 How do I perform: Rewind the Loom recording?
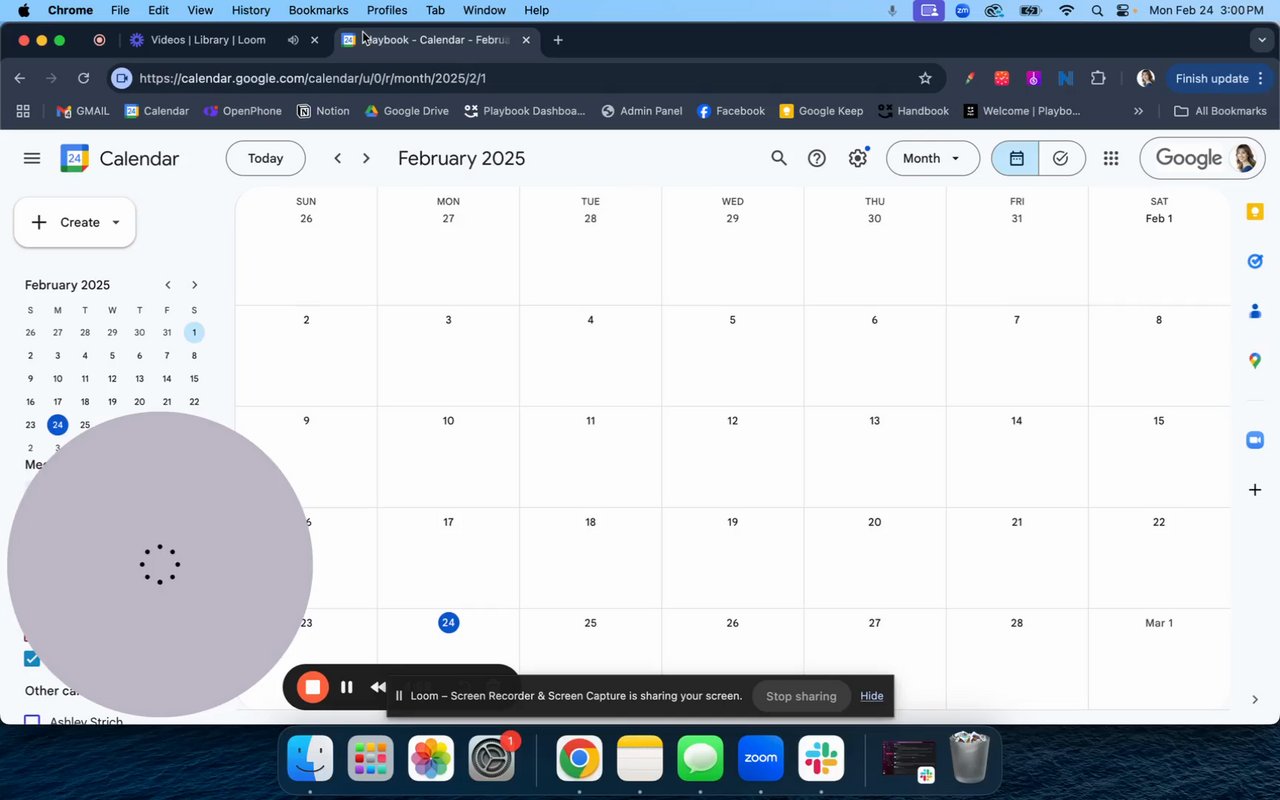(378, 687)
